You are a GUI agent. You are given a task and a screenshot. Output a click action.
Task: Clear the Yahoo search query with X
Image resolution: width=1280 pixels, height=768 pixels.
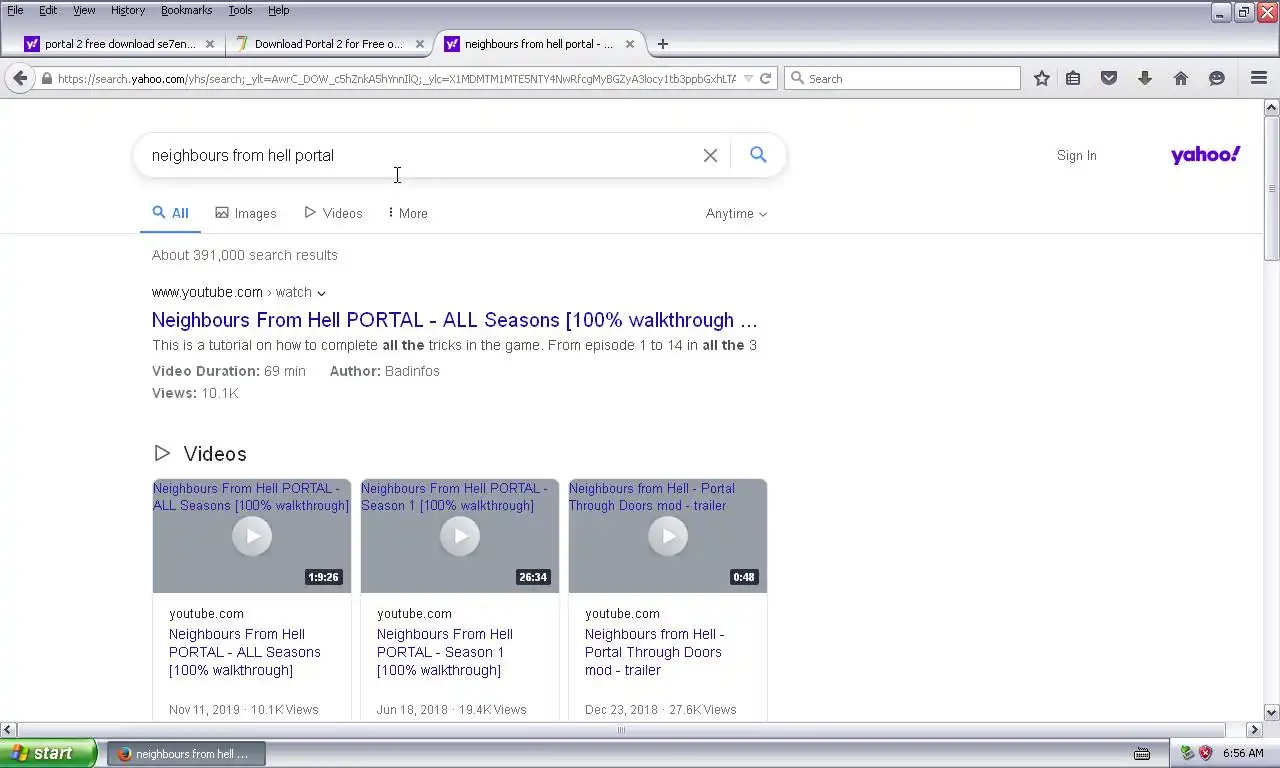[710, 155]
